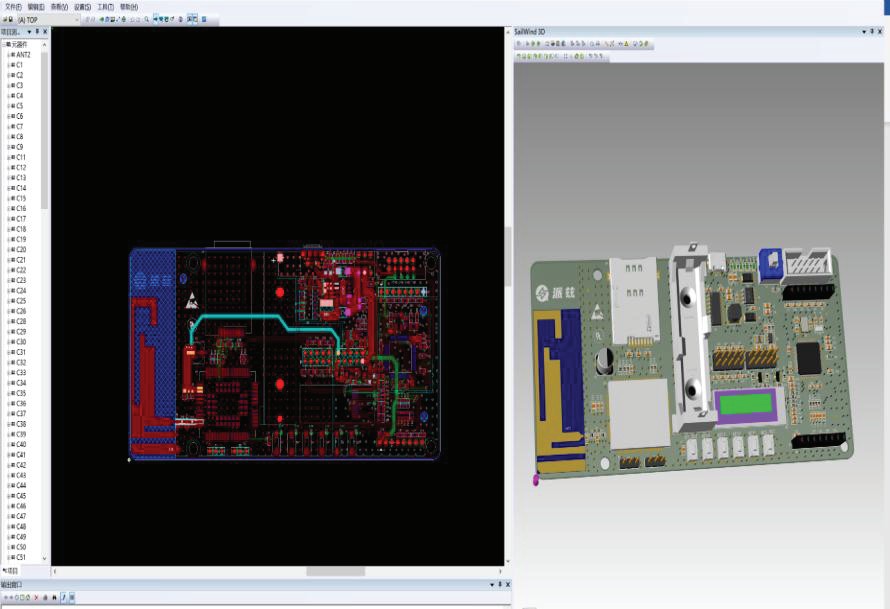Expand the ANT2 component tree node
890x609 pixels.
click(7, 55)
